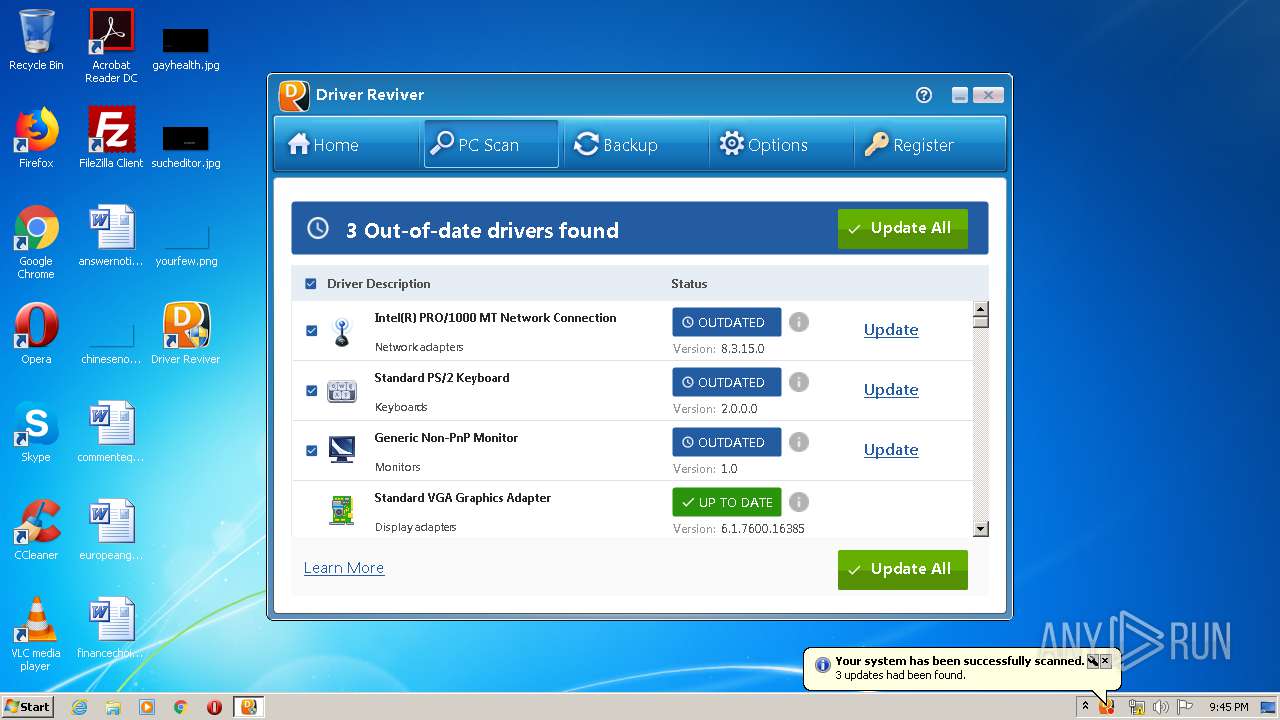The height and width of the screenshot is (720, 1280).
Task: Click OUTDATED badge for Intel network connection
Action: [x=727, y=322]
